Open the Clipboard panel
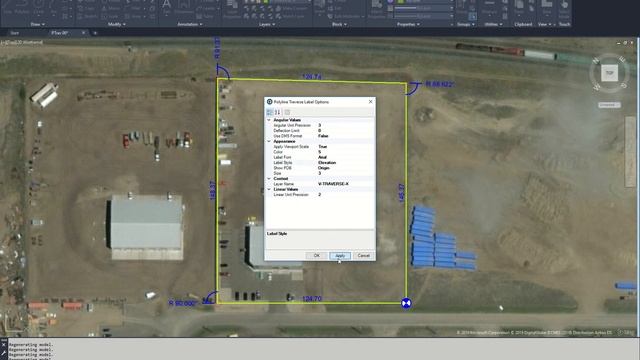This screenshot has width=640, height=360. point(523,24)
